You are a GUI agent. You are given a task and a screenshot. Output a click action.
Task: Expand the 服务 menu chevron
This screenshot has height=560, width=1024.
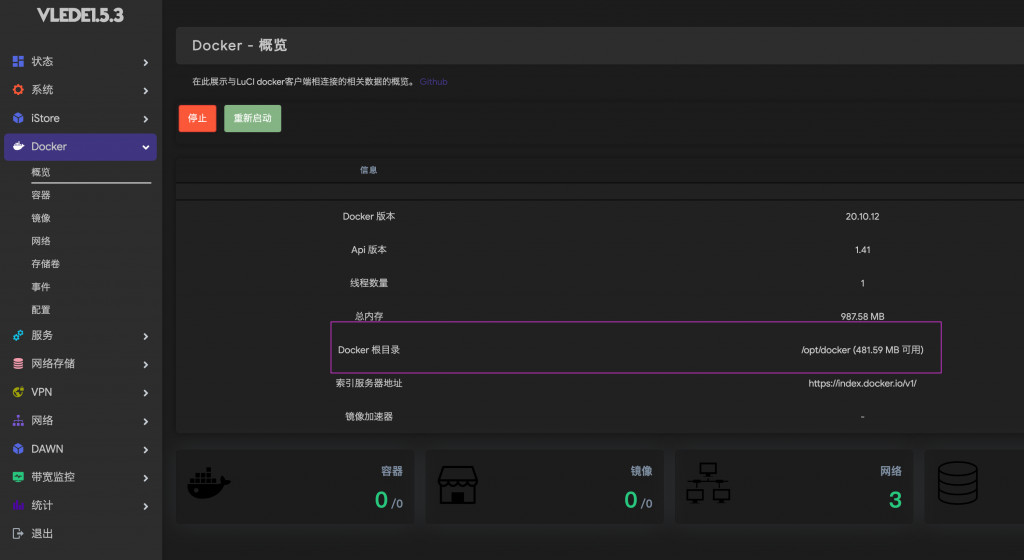tap(146, 336)
